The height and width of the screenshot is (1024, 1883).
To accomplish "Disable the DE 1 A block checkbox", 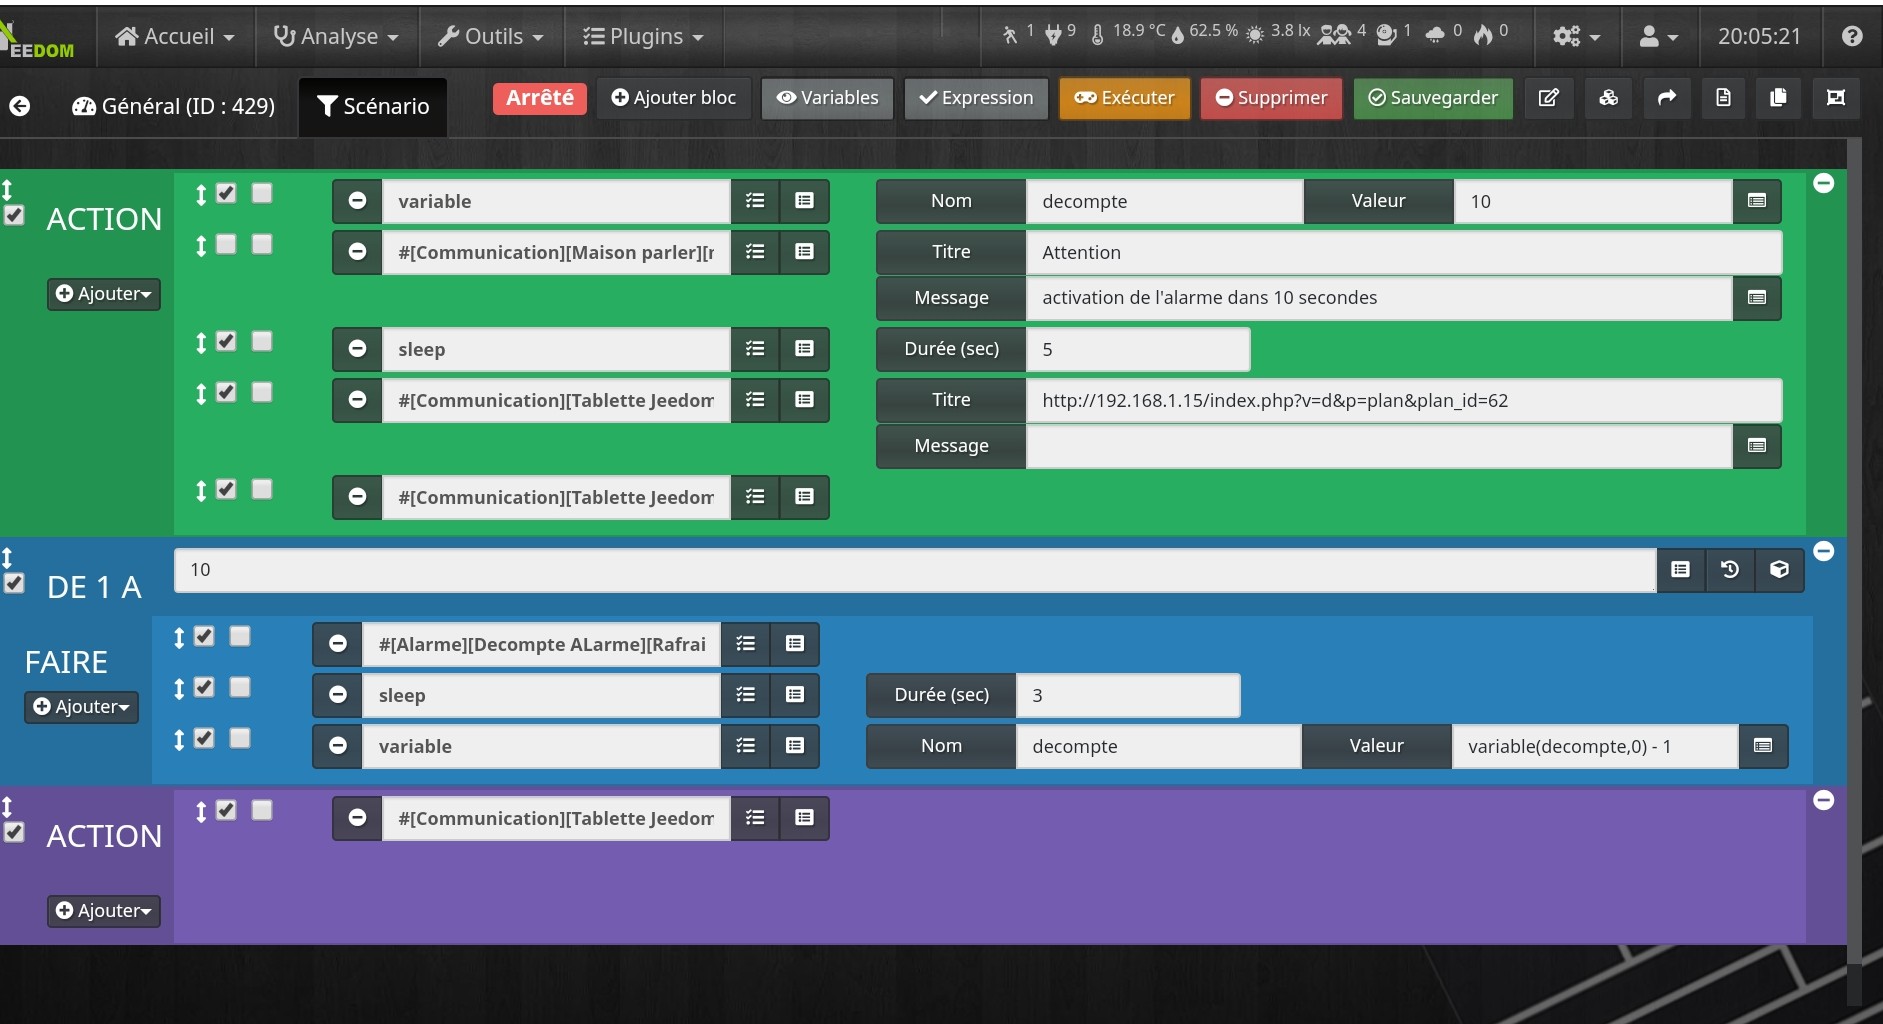I will point(14,583).
